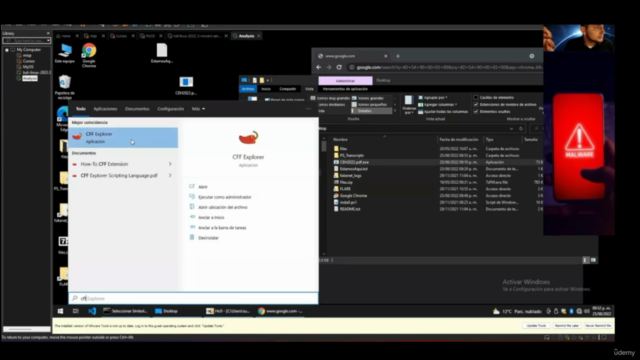Switch to the Todo search filter
The height and width of the screenshot is (360, 640).
tap(81, 109)
